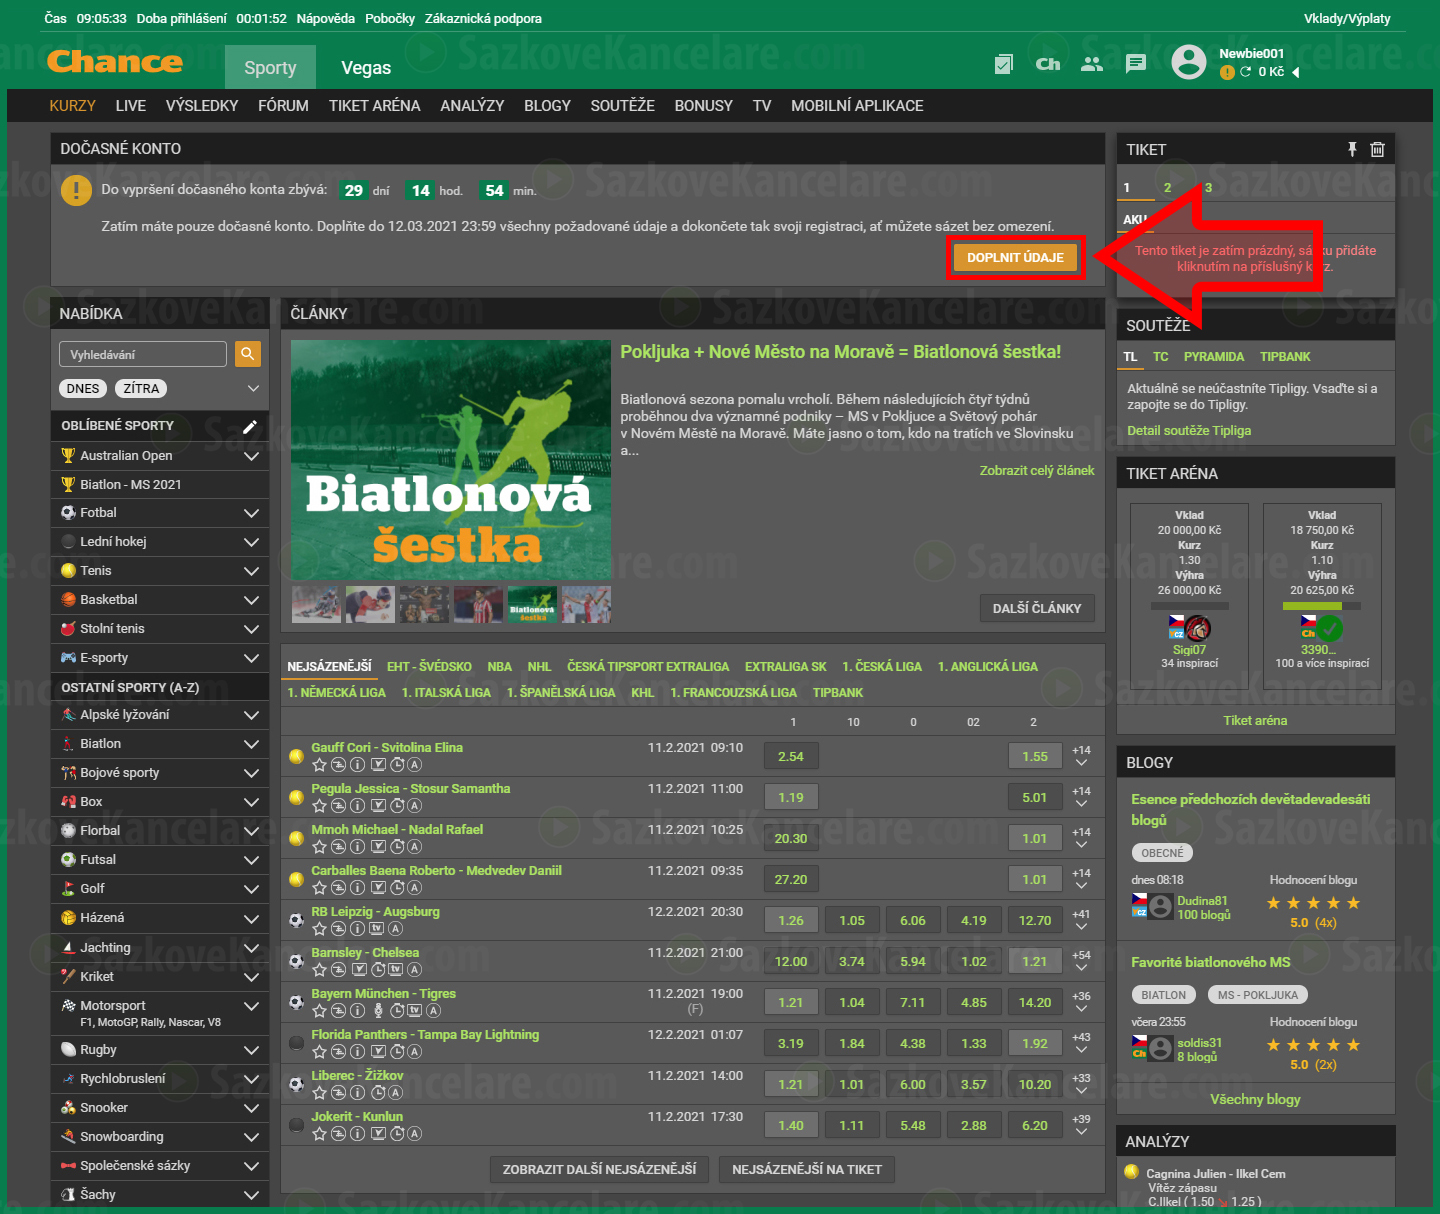Click live-stream screen icon for Mmoh - Nadal

point(378,847)
